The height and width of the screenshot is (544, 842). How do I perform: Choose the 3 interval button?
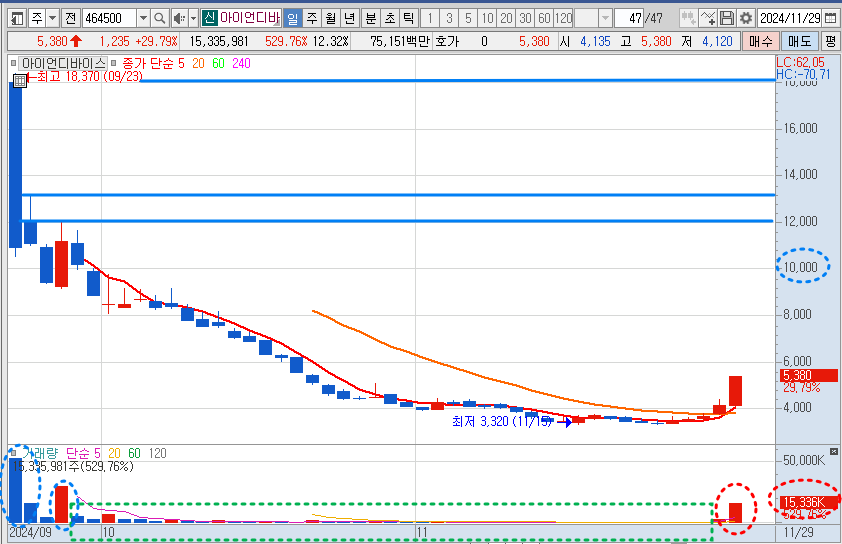coord(449,19)
